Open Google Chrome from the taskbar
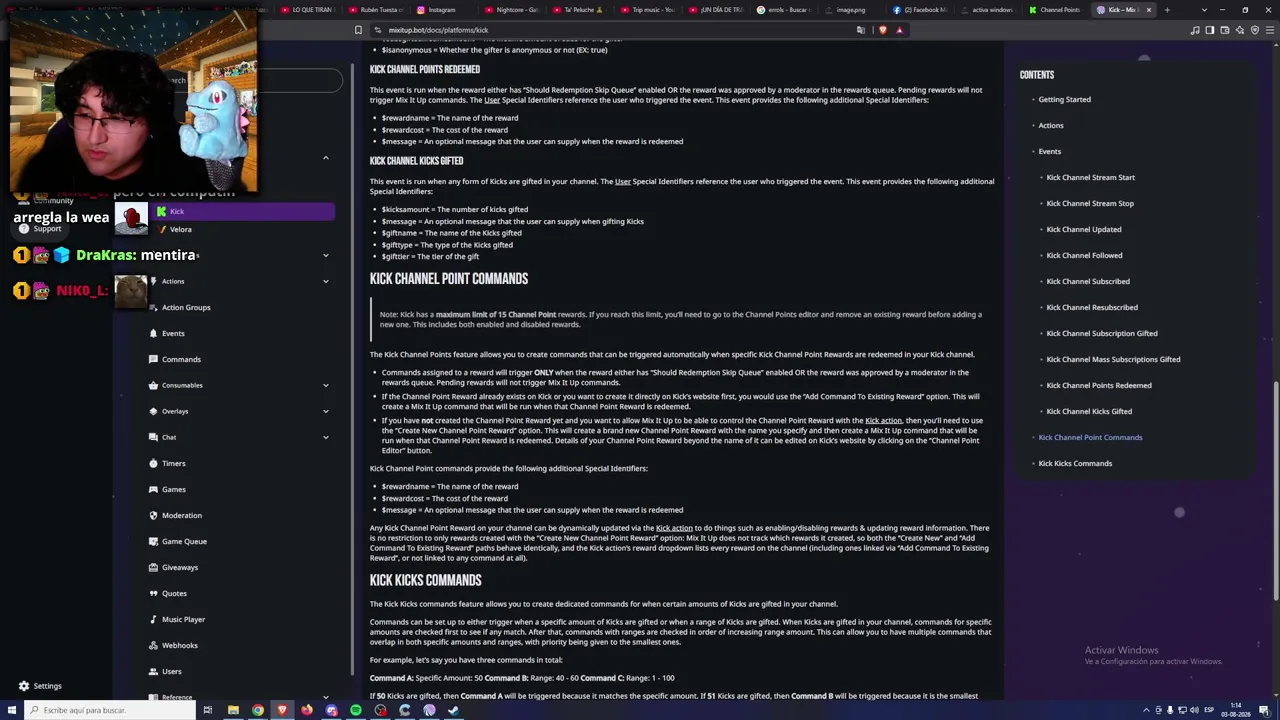This screenshot has height=720, width=1280. [x=258, y=710]
